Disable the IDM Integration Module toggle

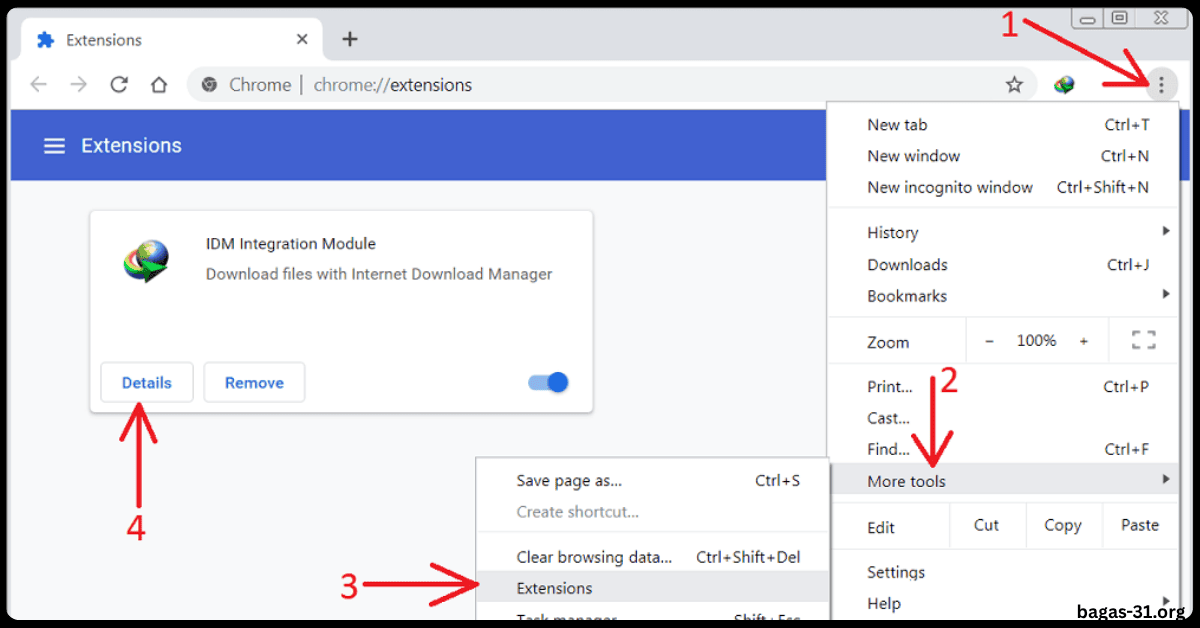(x=548, y=382)
